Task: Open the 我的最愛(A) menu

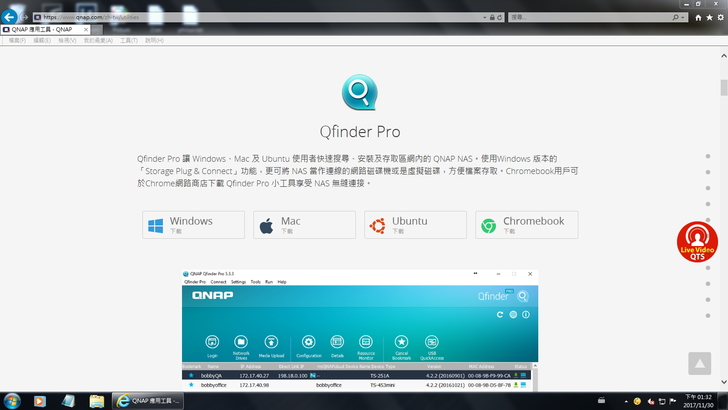Action: [98, 40]
